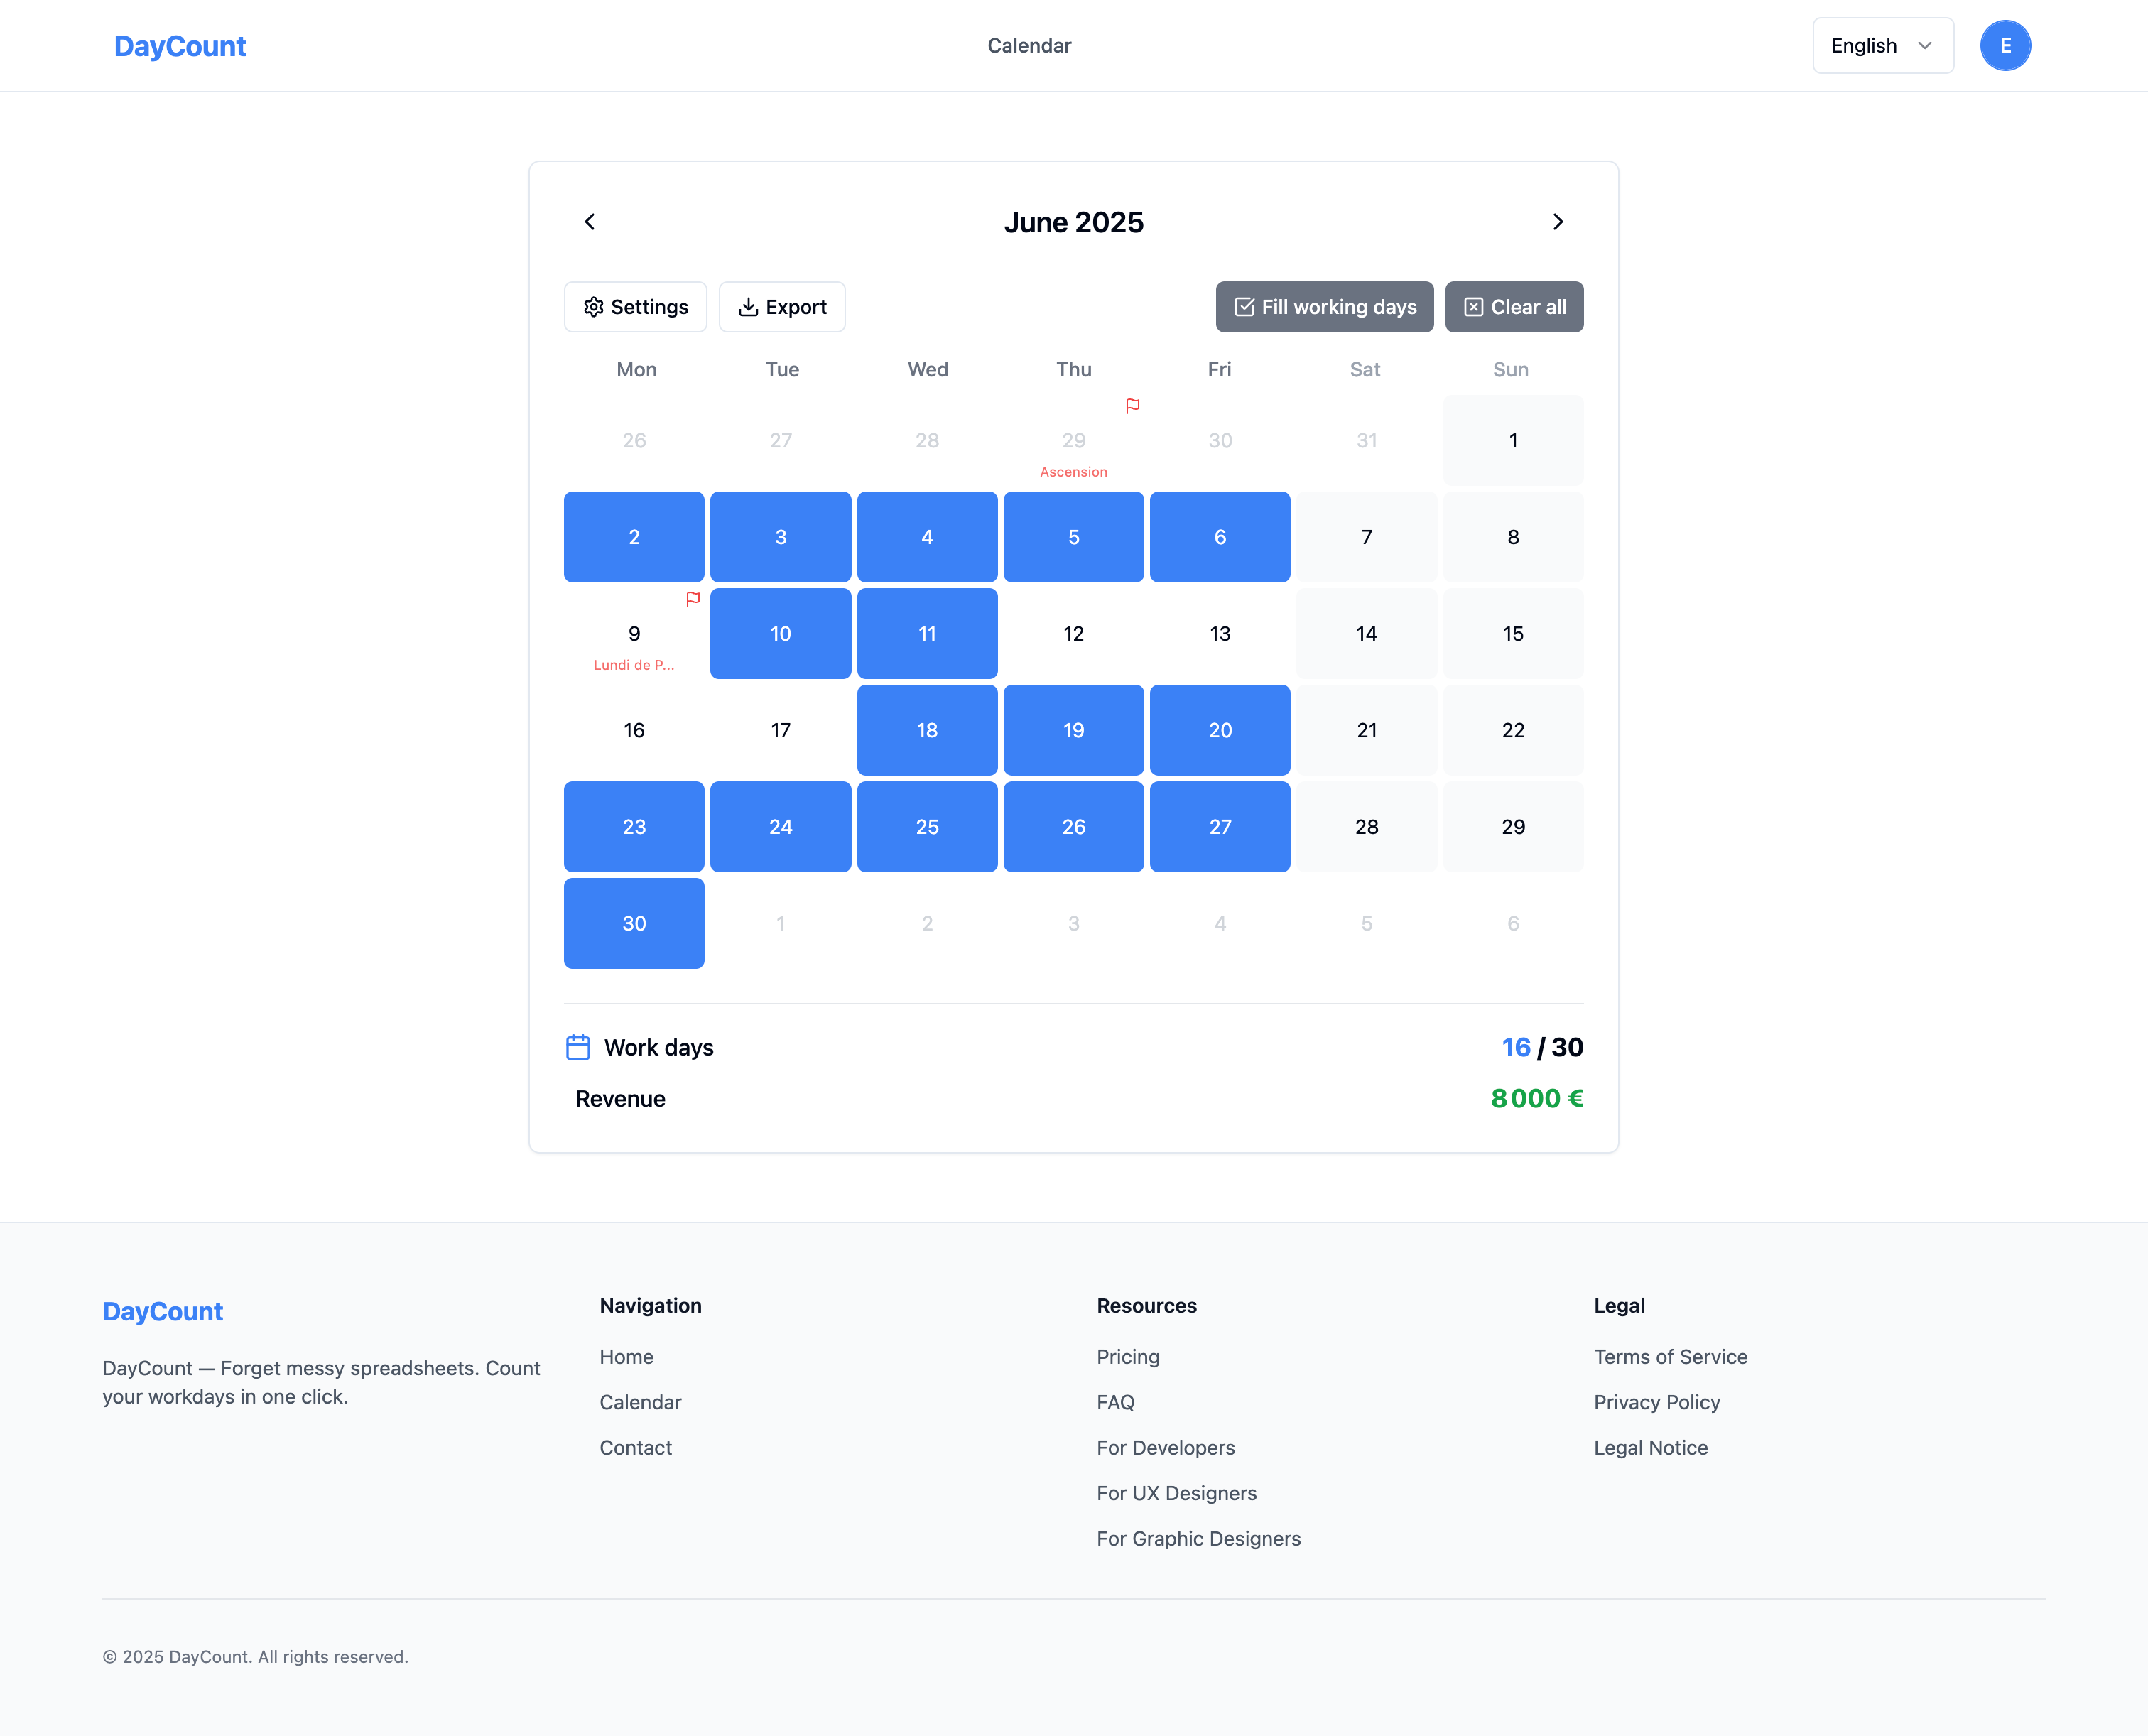Click the red flag above Ascension on May 29
This screenshot has height=1736, width=2148.
tap(1133, 406)
